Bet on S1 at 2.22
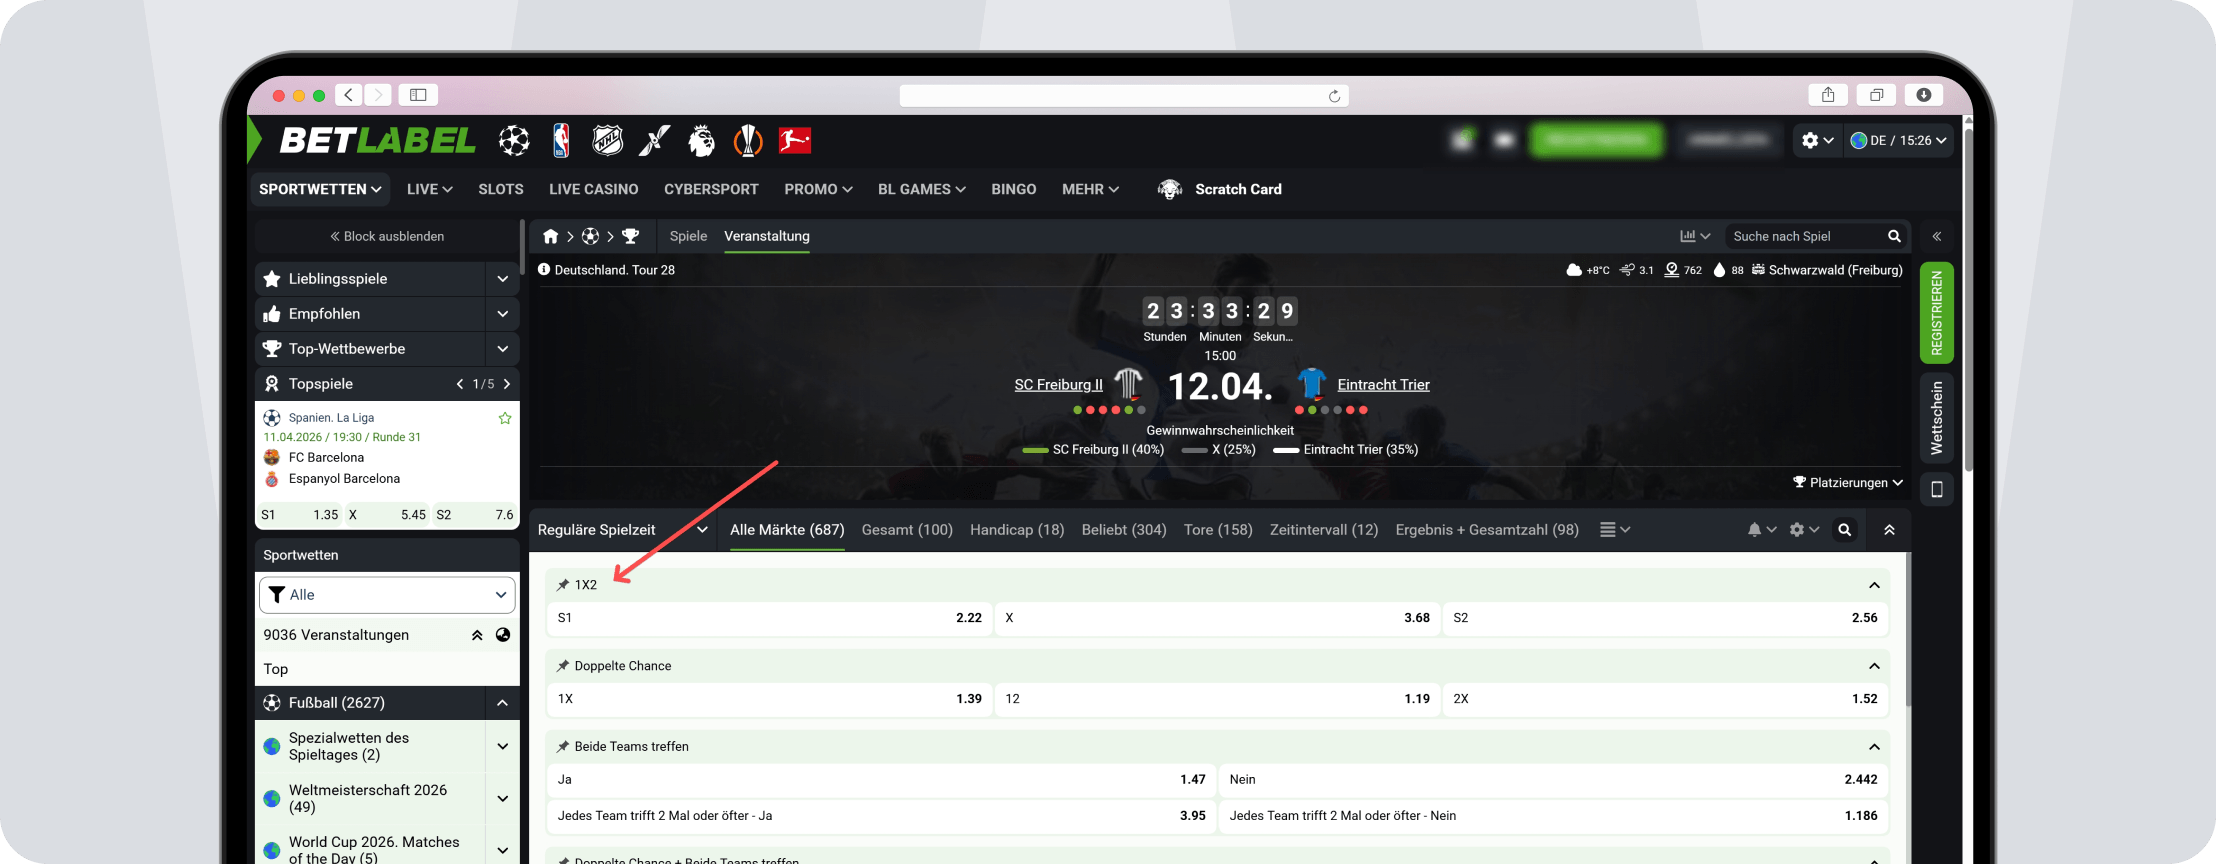 [769, 618]
